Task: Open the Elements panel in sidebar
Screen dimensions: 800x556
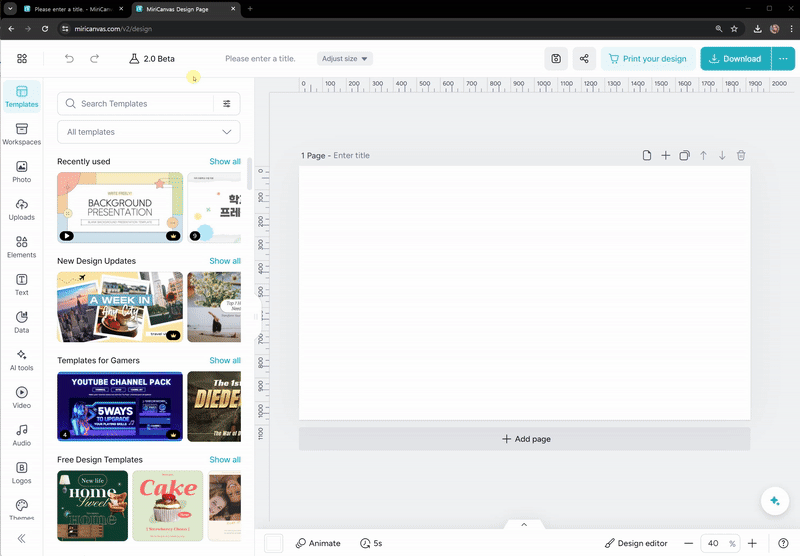Action: [x=21, y=246]
